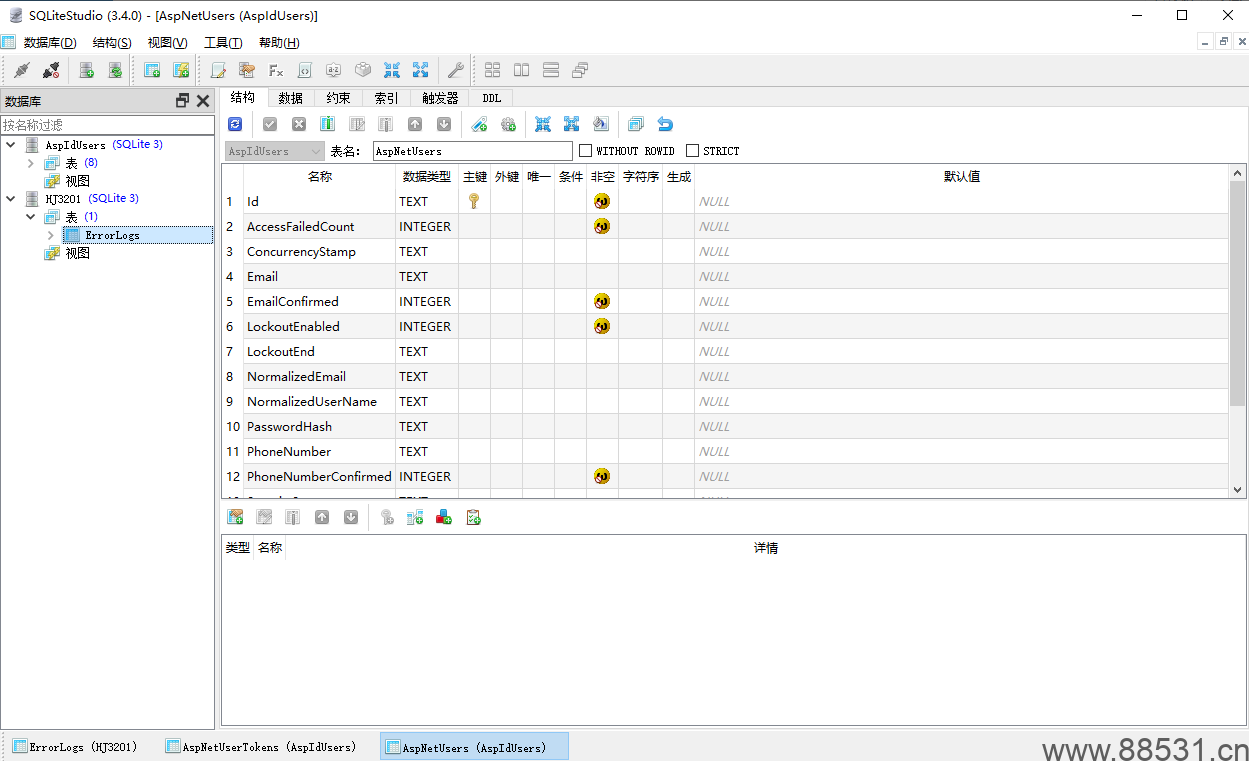Open the 视图 menu

tap(167, 42)
